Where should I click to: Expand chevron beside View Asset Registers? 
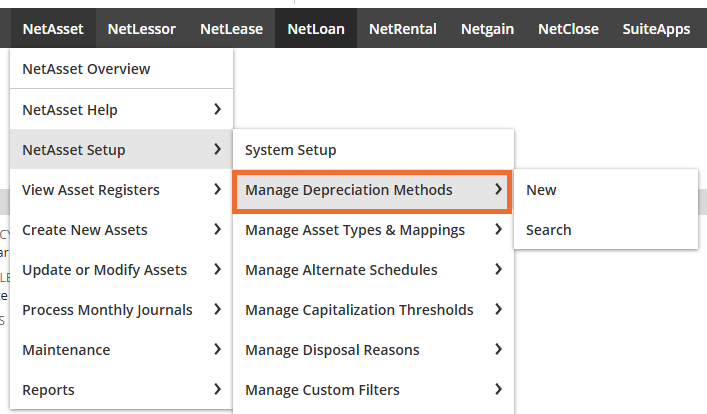point(217,189)
